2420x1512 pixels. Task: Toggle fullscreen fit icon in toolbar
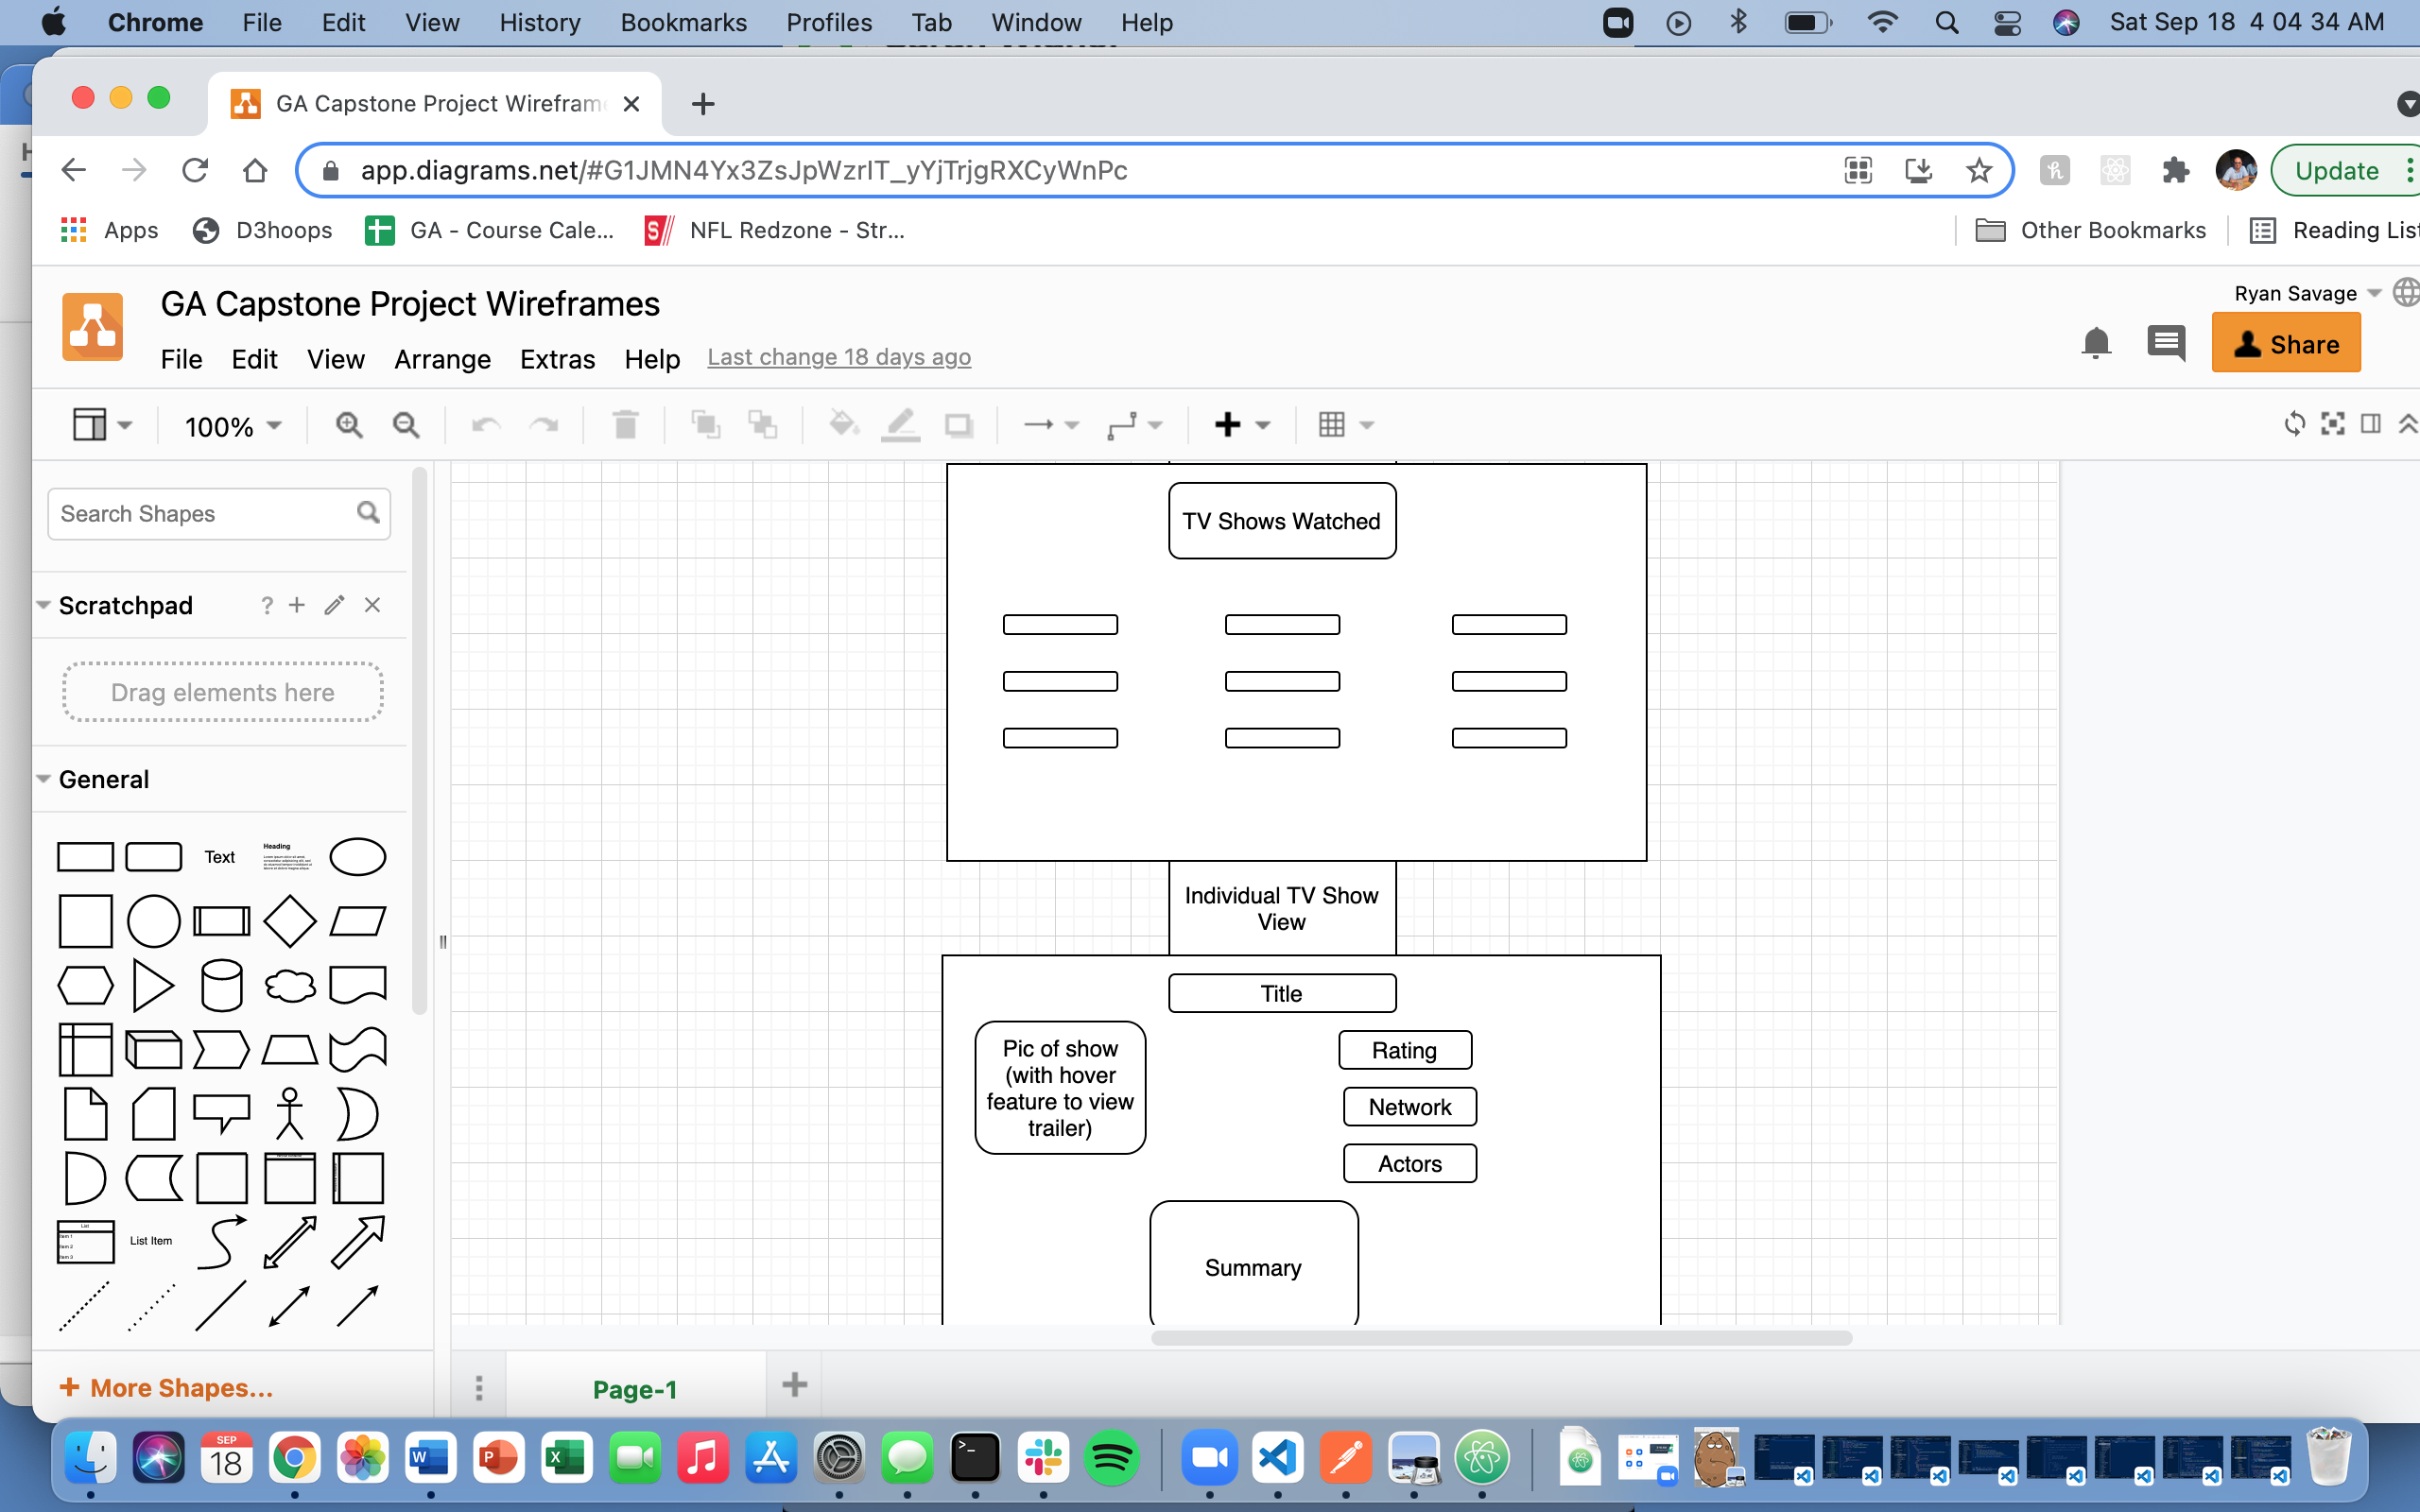click(x=2333, y=424)
